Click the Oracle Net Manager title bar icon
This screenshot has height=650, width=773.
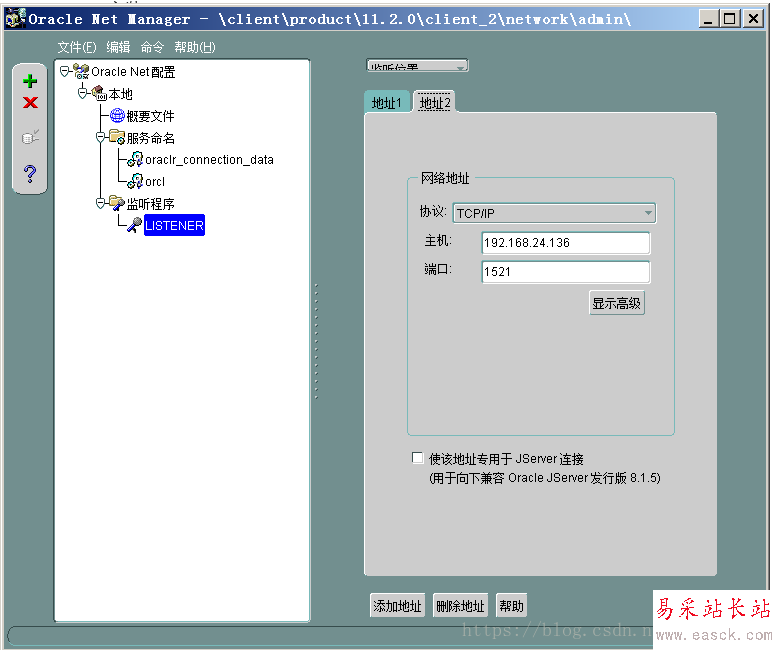(x=15, y=19)
